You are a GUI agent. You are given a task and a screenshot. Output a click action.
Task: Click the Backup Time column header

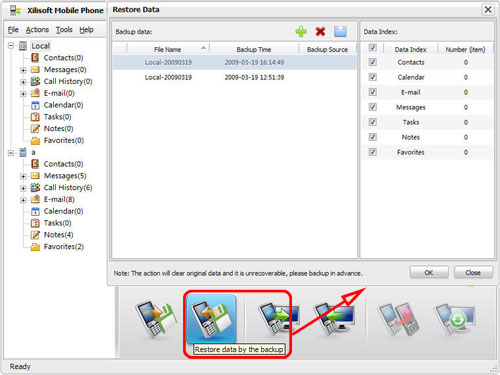[254, 49]
